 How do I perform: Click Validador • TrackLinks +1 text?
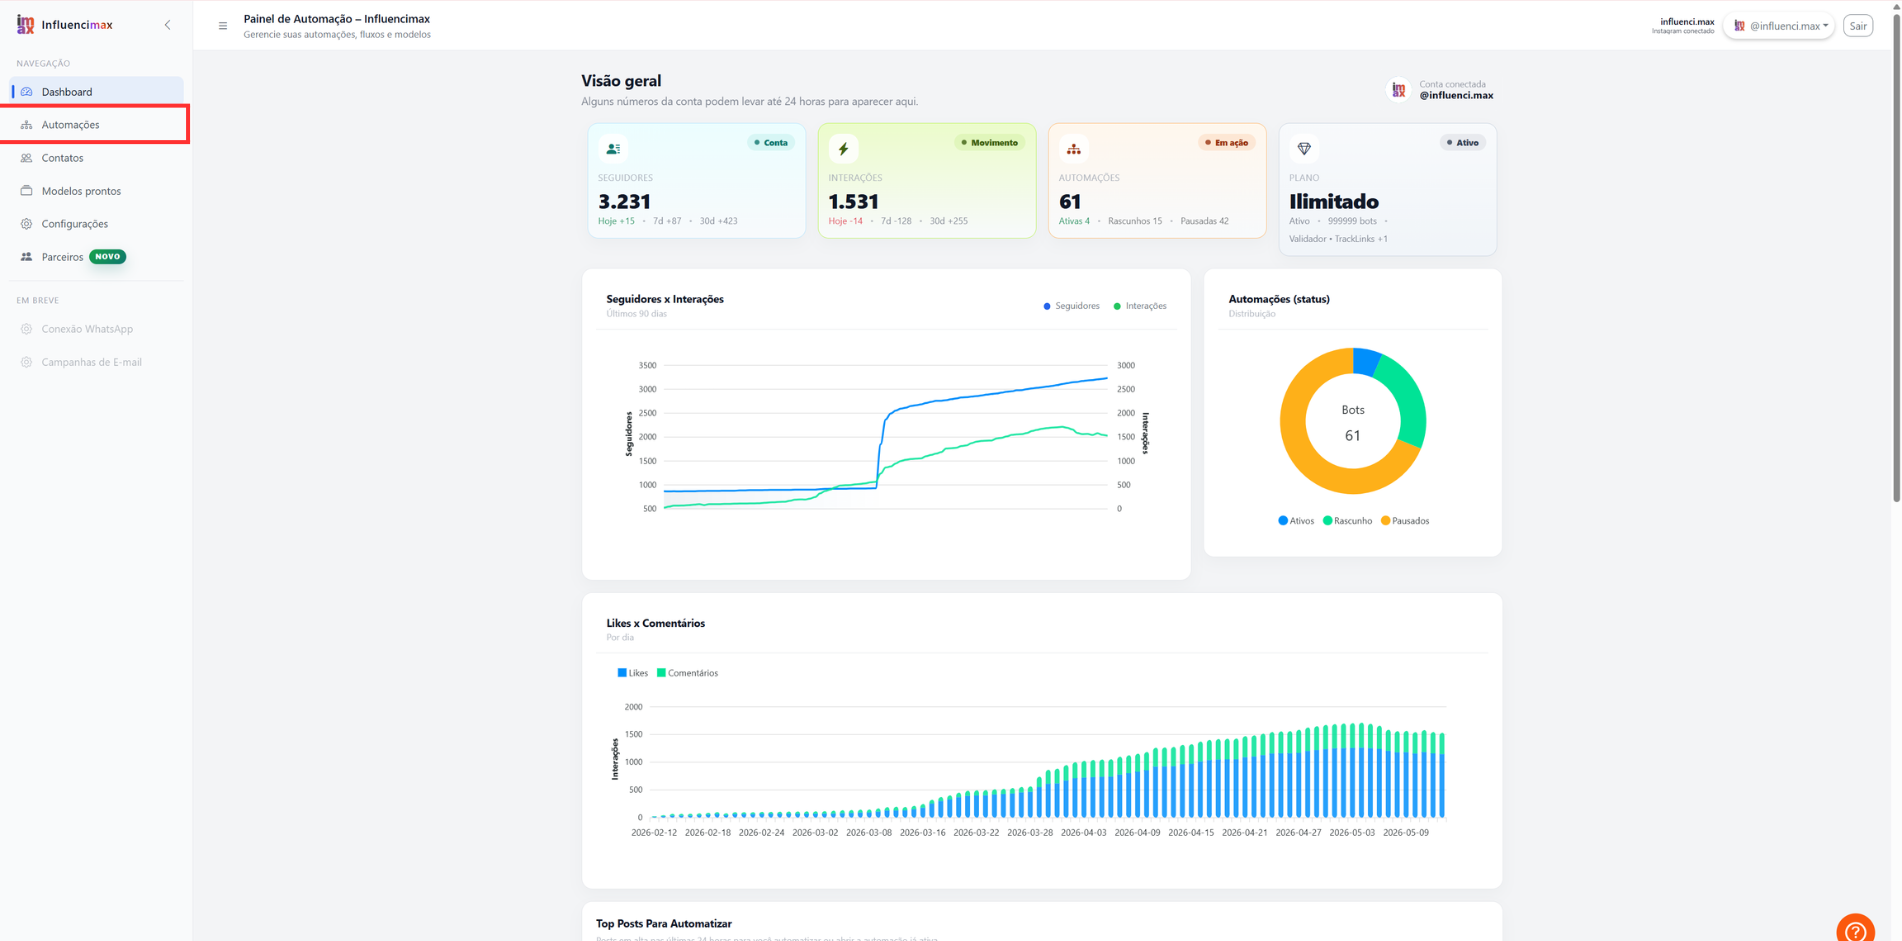point(1338,239)
